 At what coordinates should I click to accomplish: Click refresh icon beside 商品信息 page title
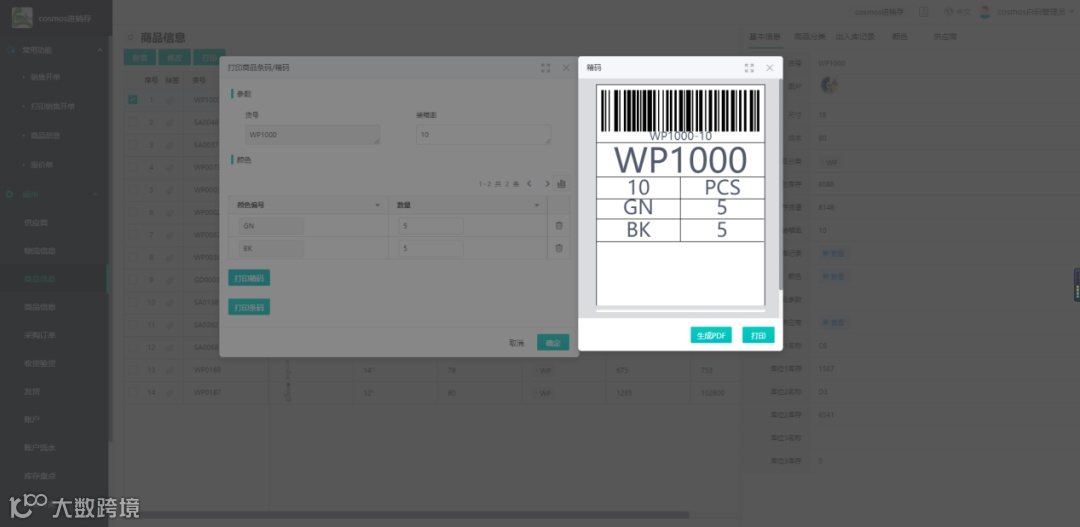[130, 38]
